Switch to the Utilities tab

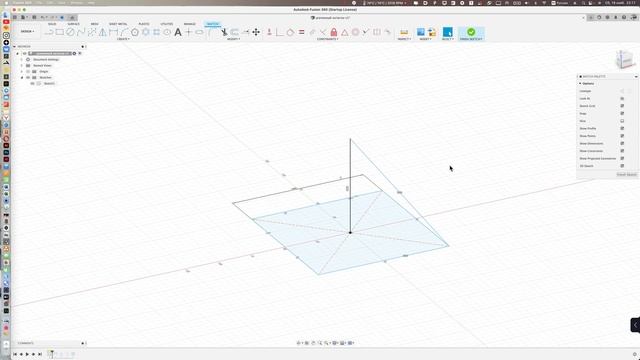pos(167,24)
